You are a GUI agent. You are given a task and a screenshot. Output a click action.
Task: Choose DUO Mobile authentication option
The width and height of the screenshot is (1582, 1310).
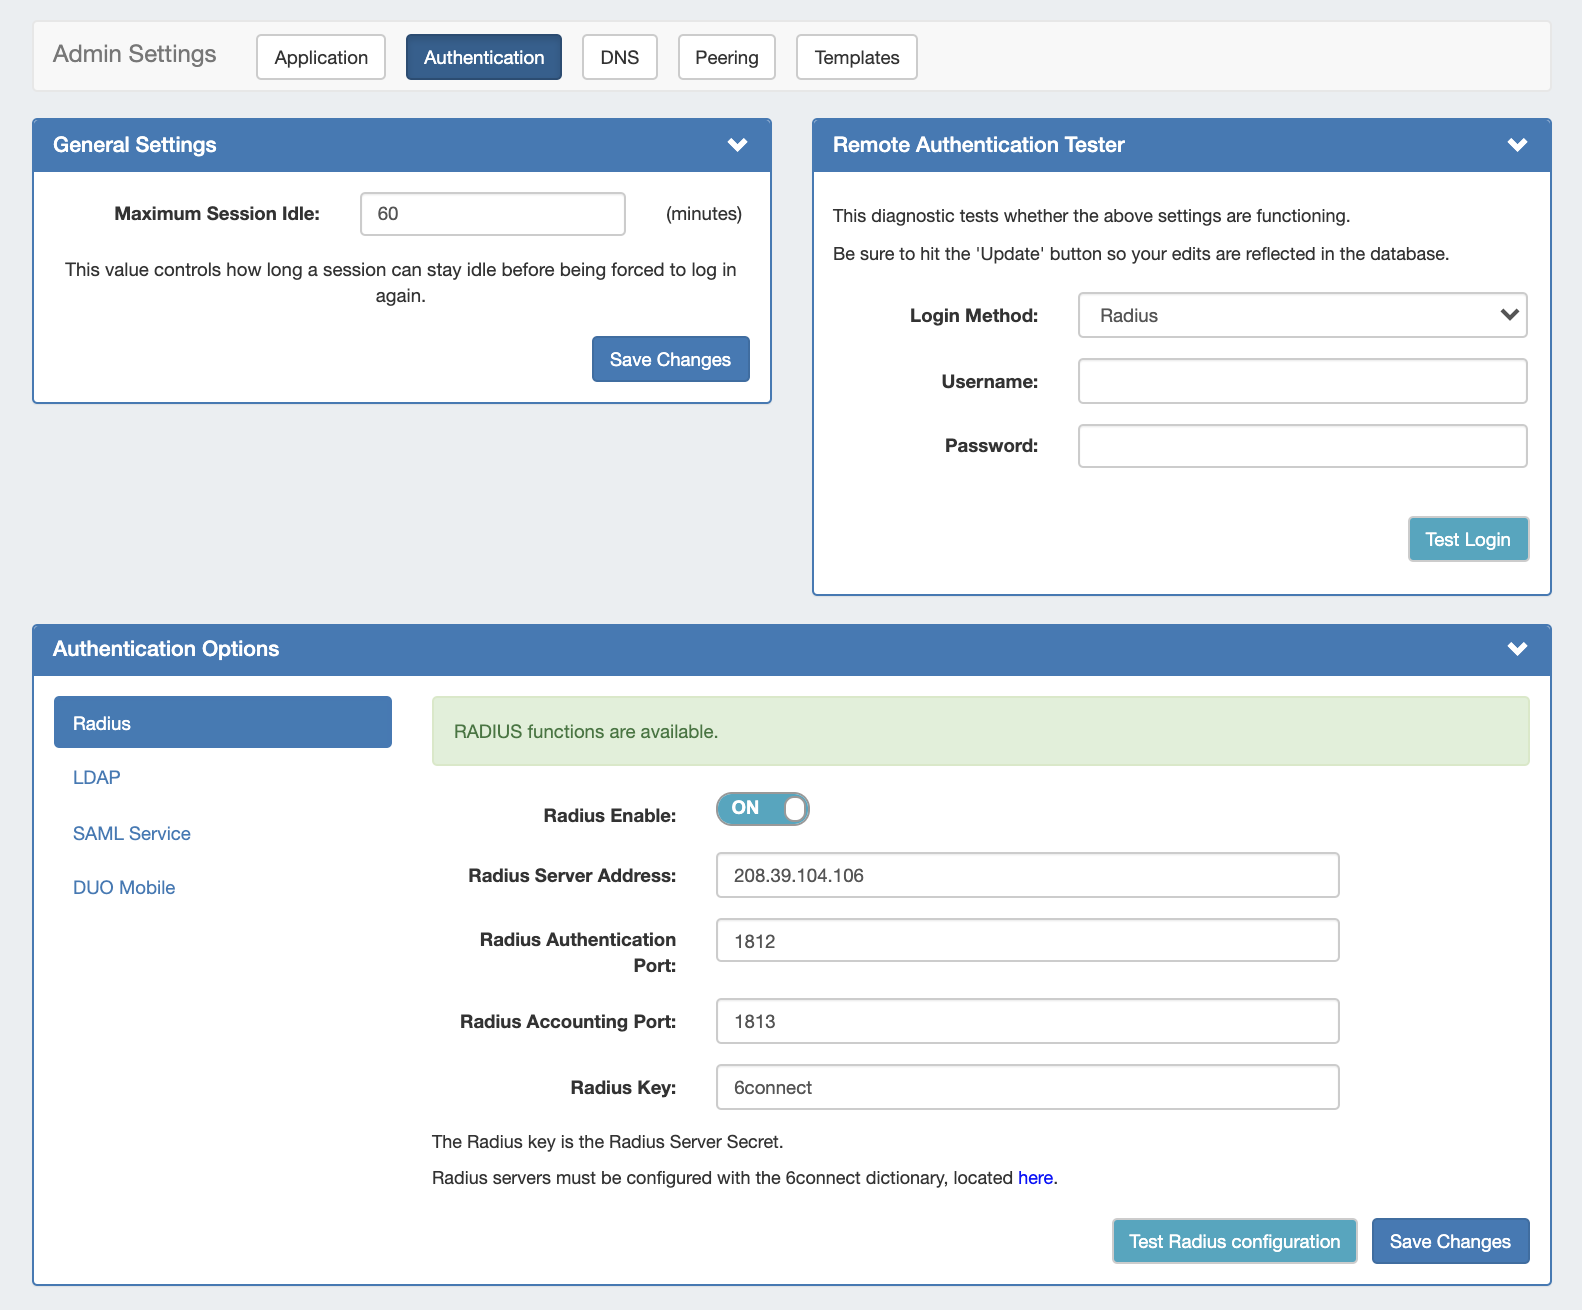[x=124, y=887]
